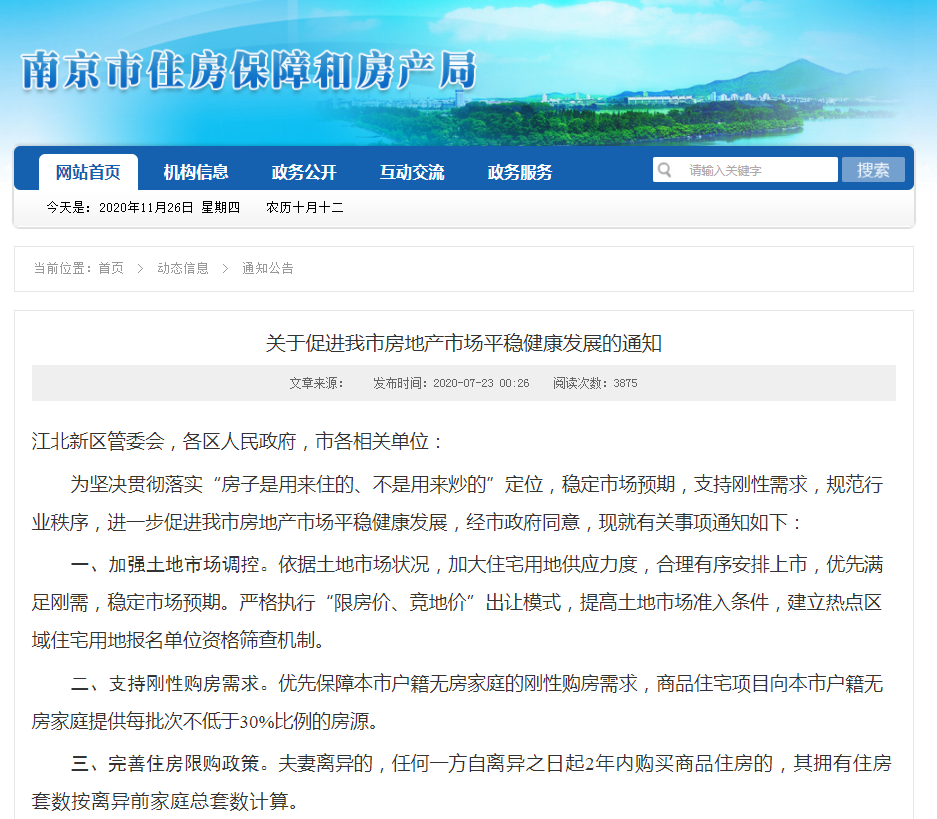This screenshot has width=937, height=819.
Task: Select 互动交流 in the navigation bar
Action: pos(412,172)
